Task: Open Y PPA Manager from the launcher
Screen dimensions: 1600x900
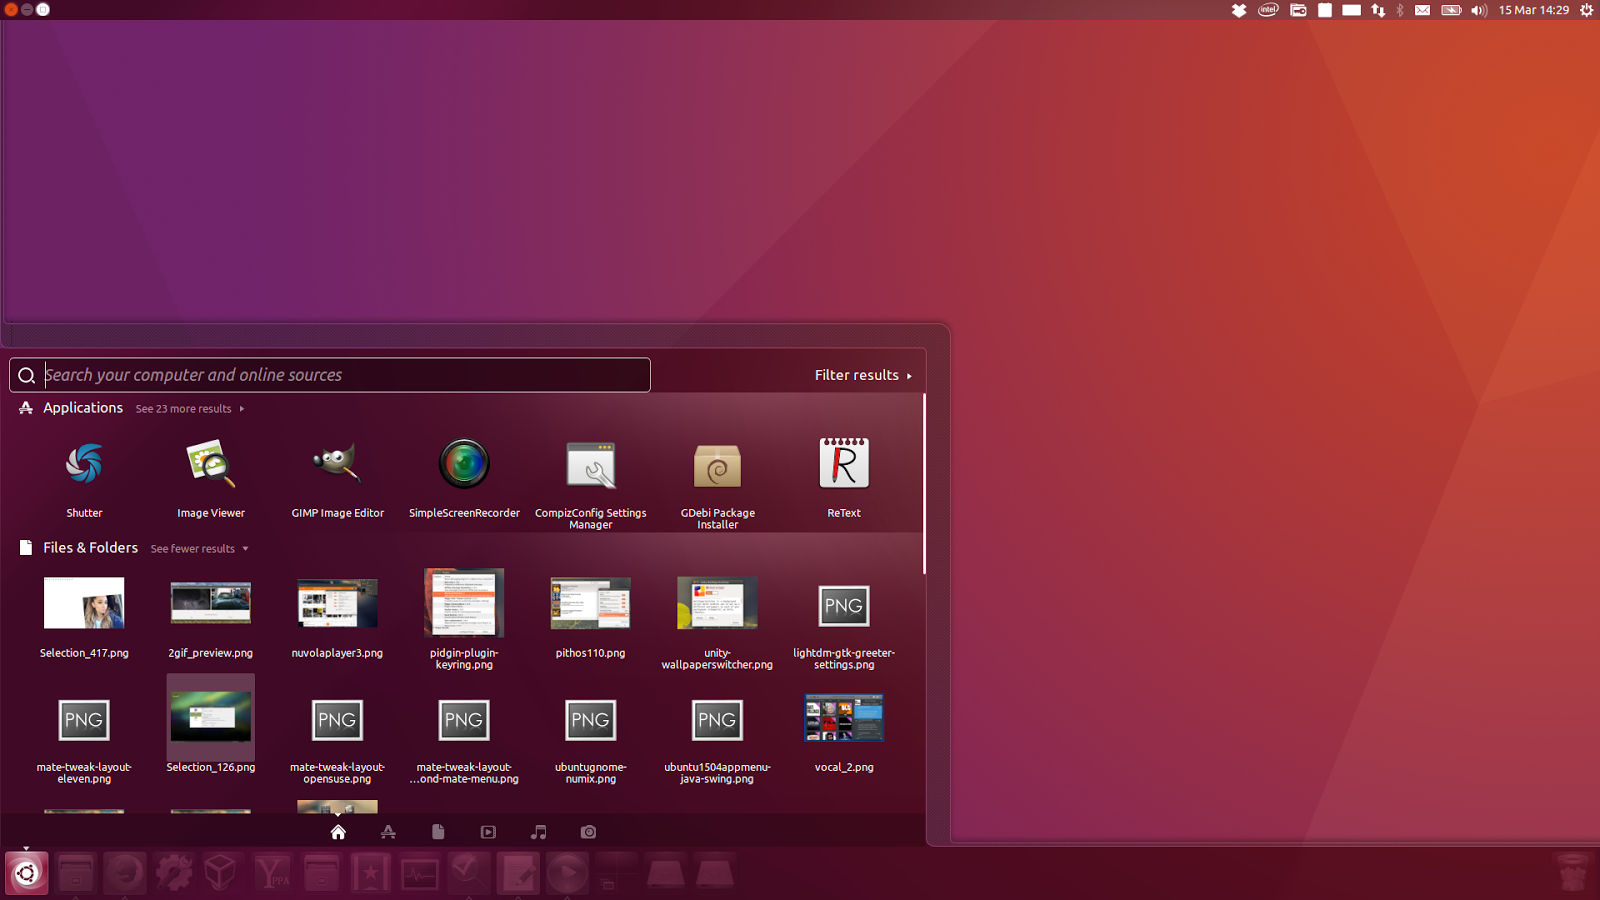Action: point(271,872)
